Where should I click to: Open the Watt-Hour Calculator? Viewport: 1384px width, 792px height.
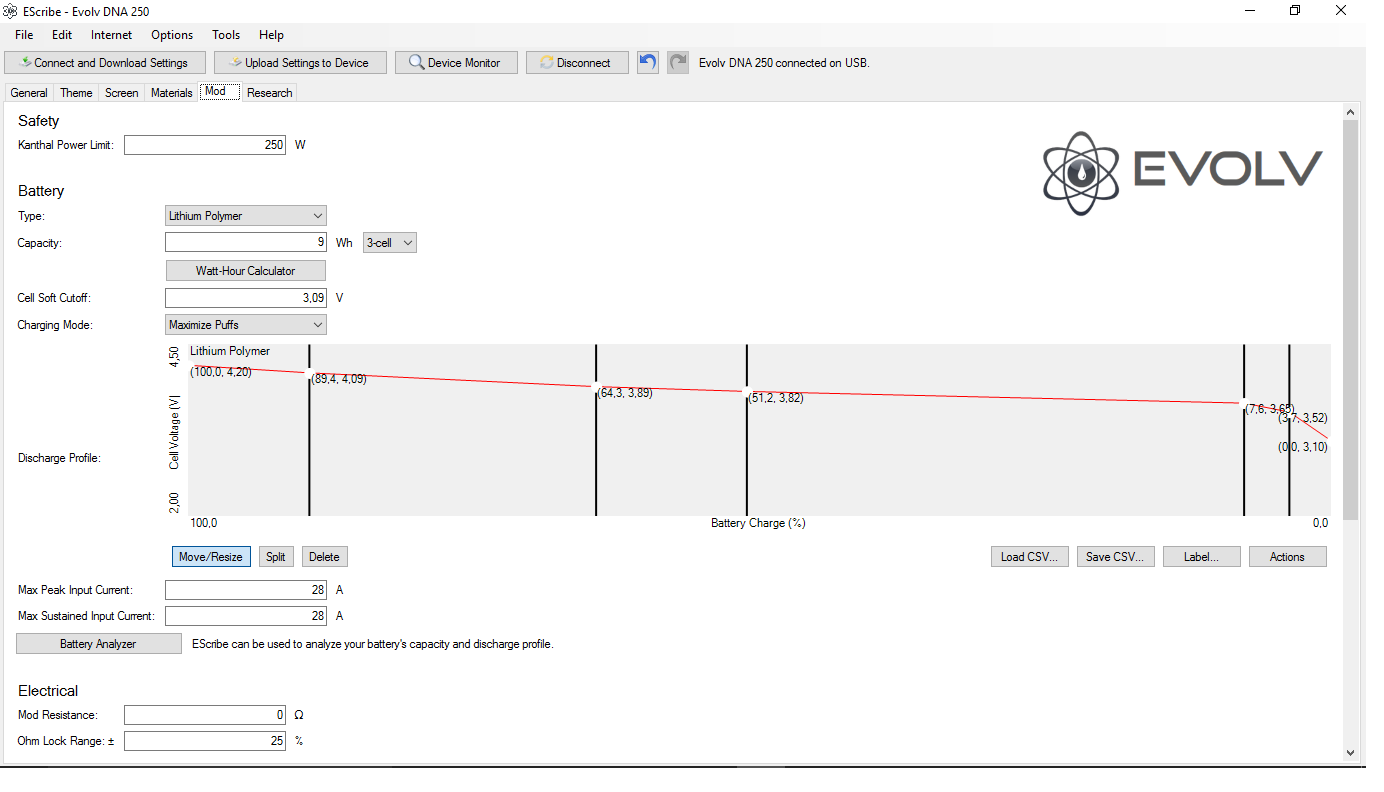(x=245, y=271)
